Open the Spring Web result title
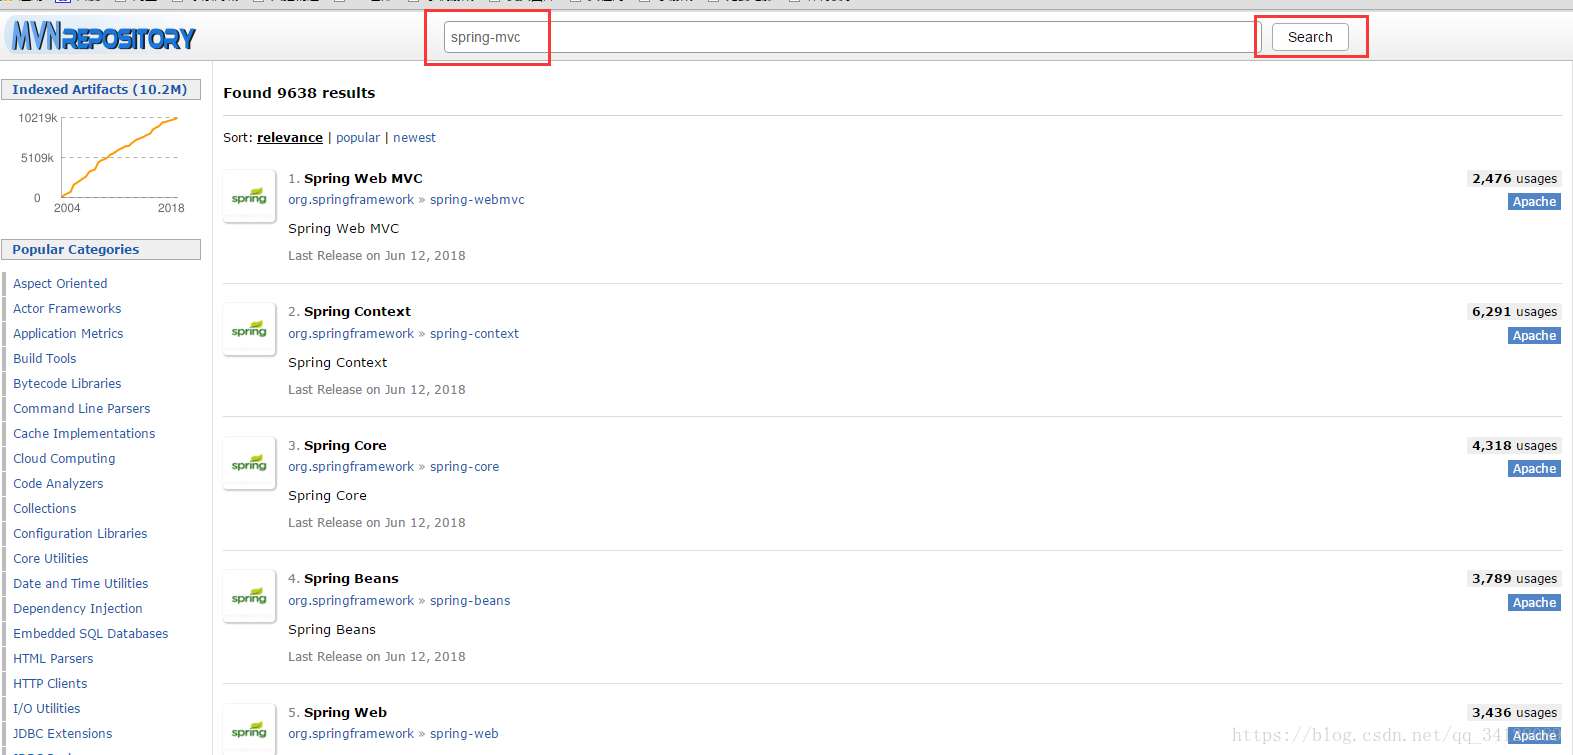The image size is (1573, 755). click(345, 712)
